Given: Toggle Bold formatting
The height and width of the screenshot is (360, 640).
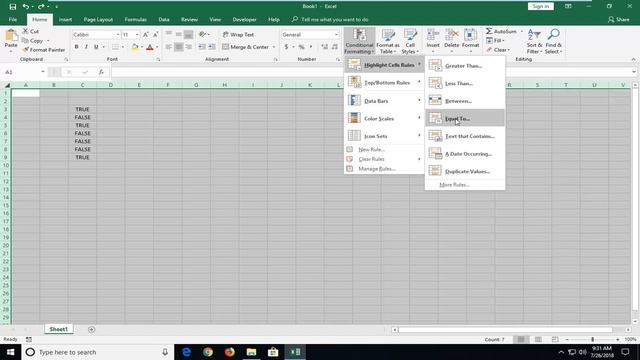Looking at the screenshot, I should tap(76, 47).
